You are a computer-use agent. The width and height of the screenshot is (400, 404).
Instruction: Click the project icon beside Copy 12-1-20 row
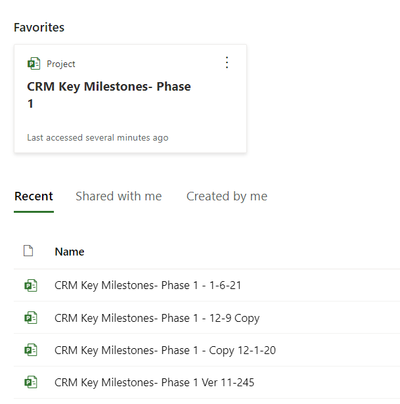click(x=31, y=350)
